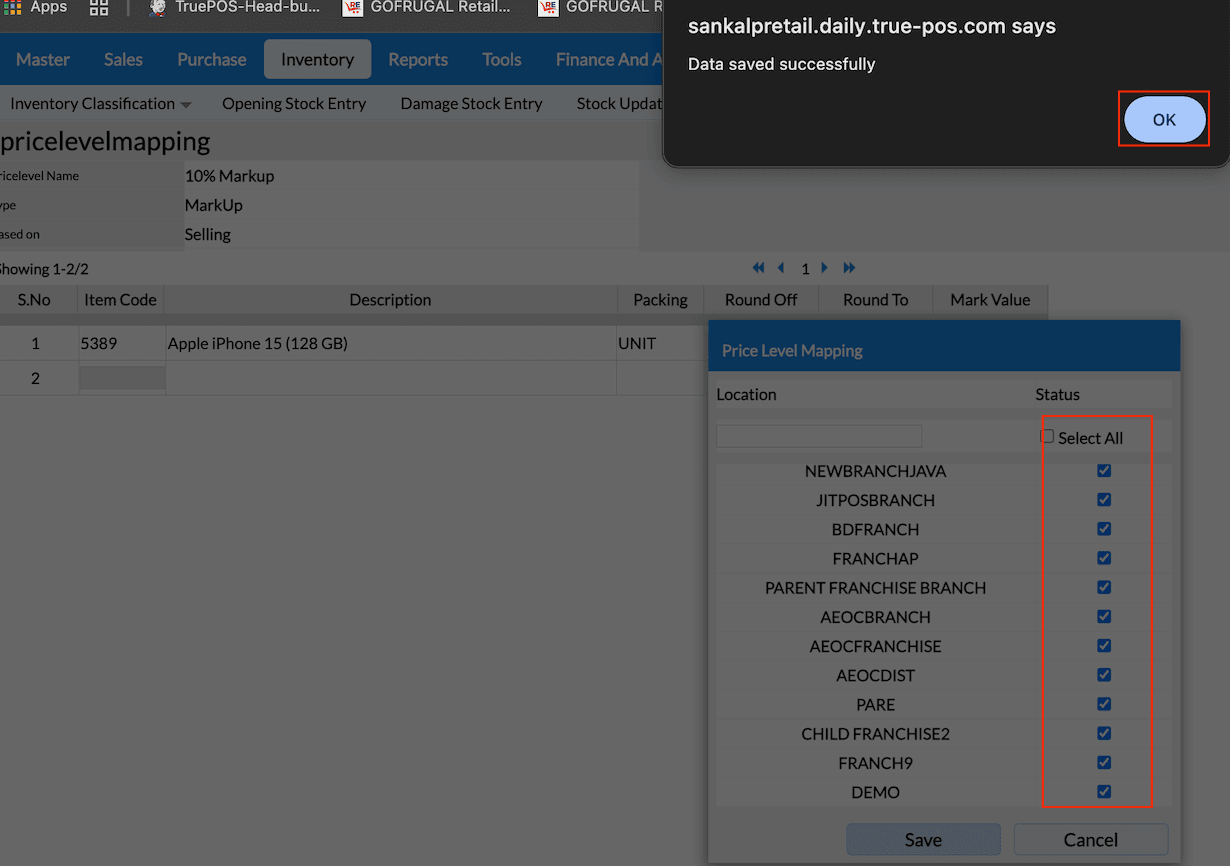Go to next page arrow
Viewport: 1230px width, 866px height.
825,268
